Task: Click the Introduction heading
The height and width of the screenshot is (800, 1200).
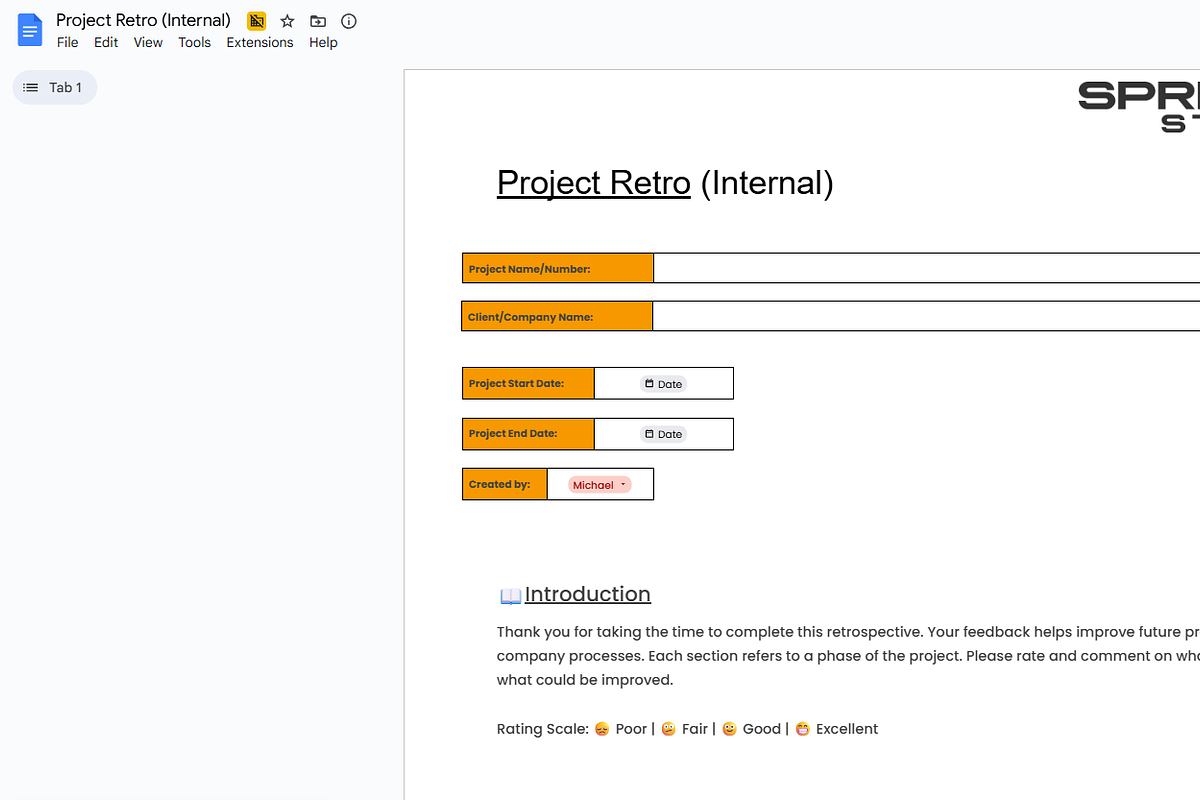Action: (x=588, y=594)
